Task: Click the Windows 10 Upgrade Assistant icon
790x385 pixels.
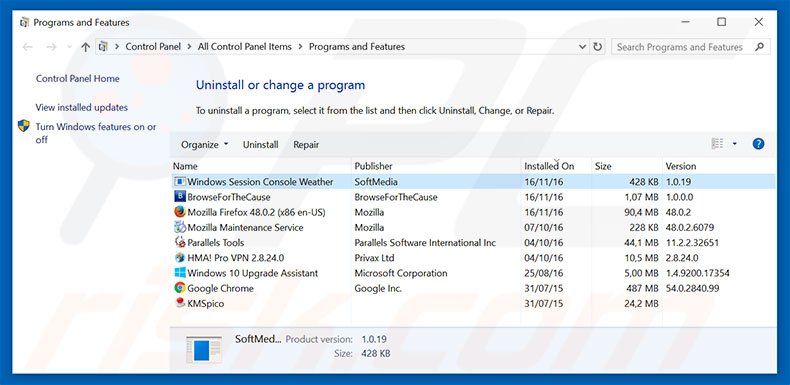Action: point(180,273)
